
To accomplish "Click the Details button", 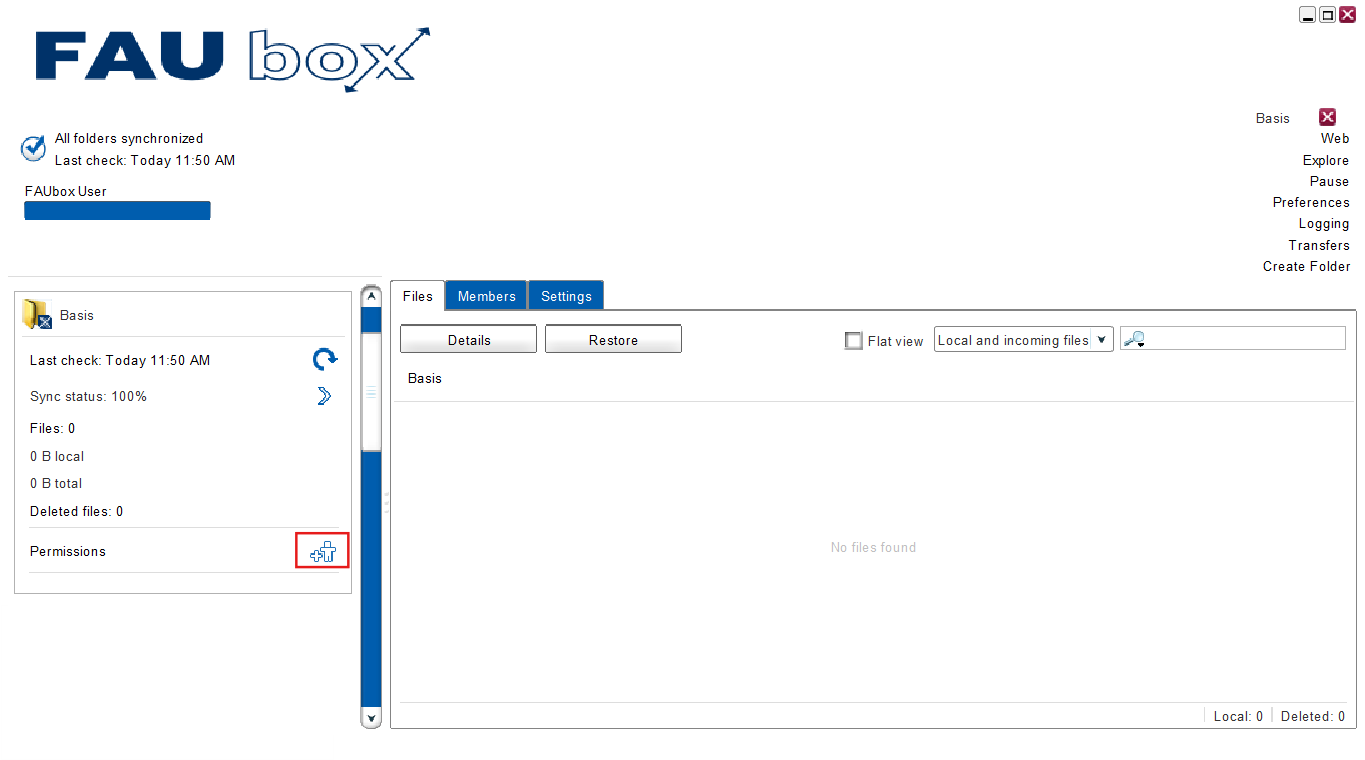I will (x=468, y=340).
